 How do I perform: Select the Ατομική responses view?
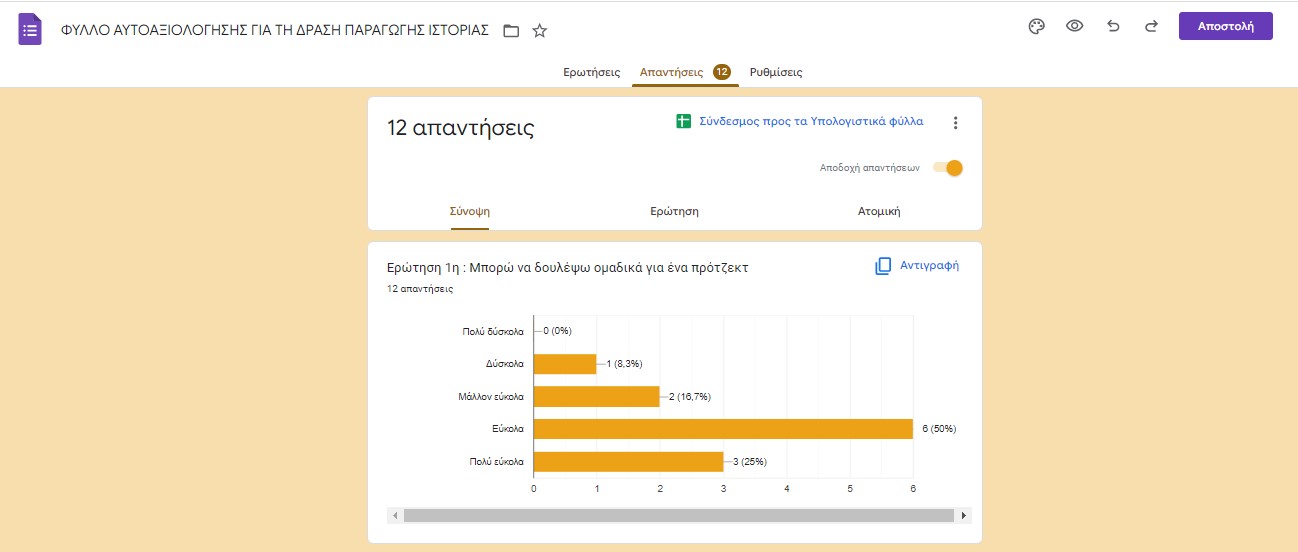[879, 212]
